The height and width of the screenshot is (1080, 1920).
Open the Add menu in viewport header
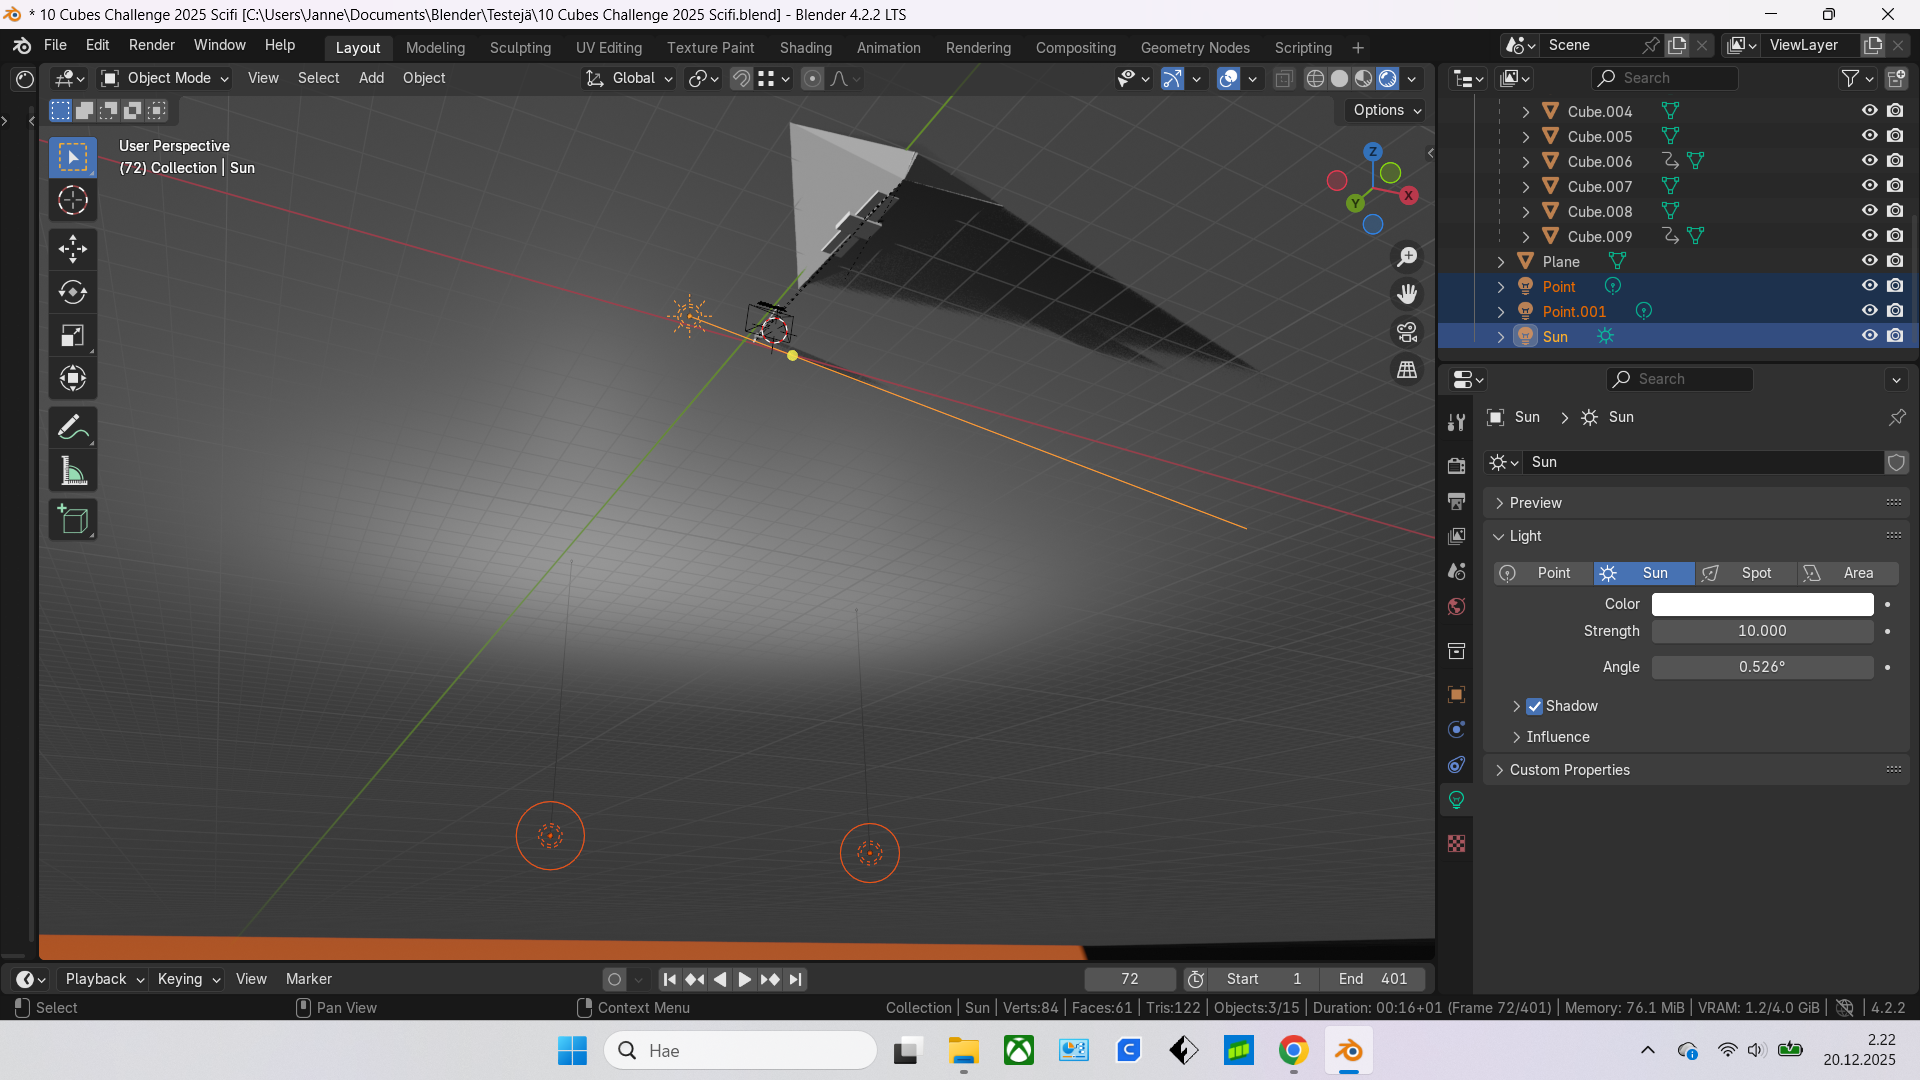(371, 78)
